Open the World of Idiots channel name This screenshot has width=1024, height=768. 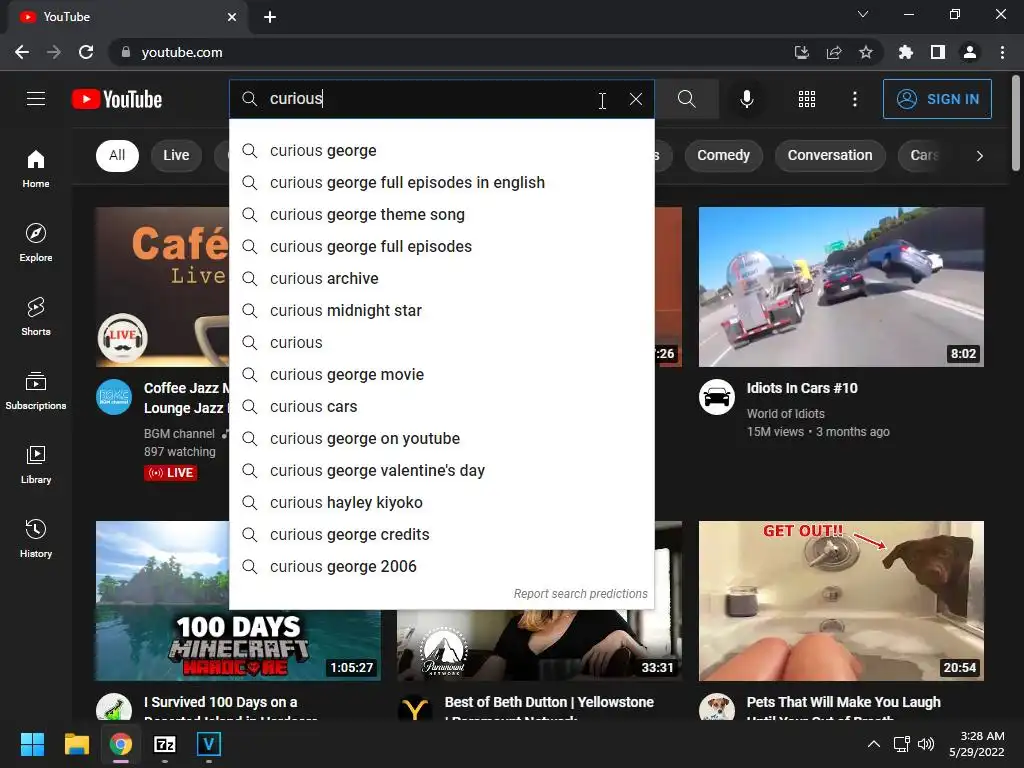click(786, 413)
